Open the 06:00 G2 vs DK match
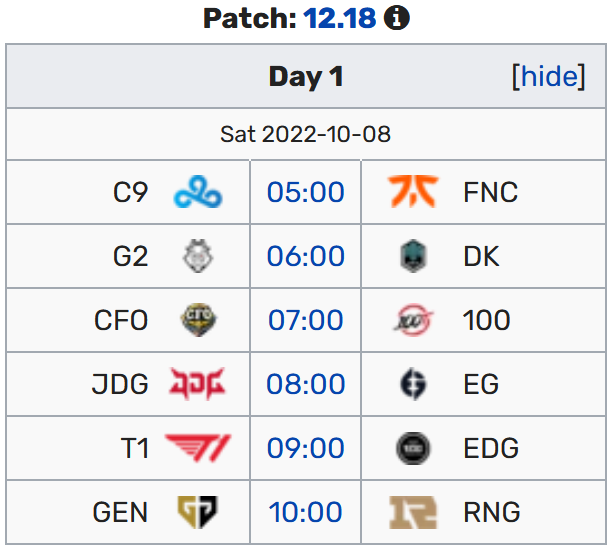The image size is (614, 551). [x=305, y=256]
